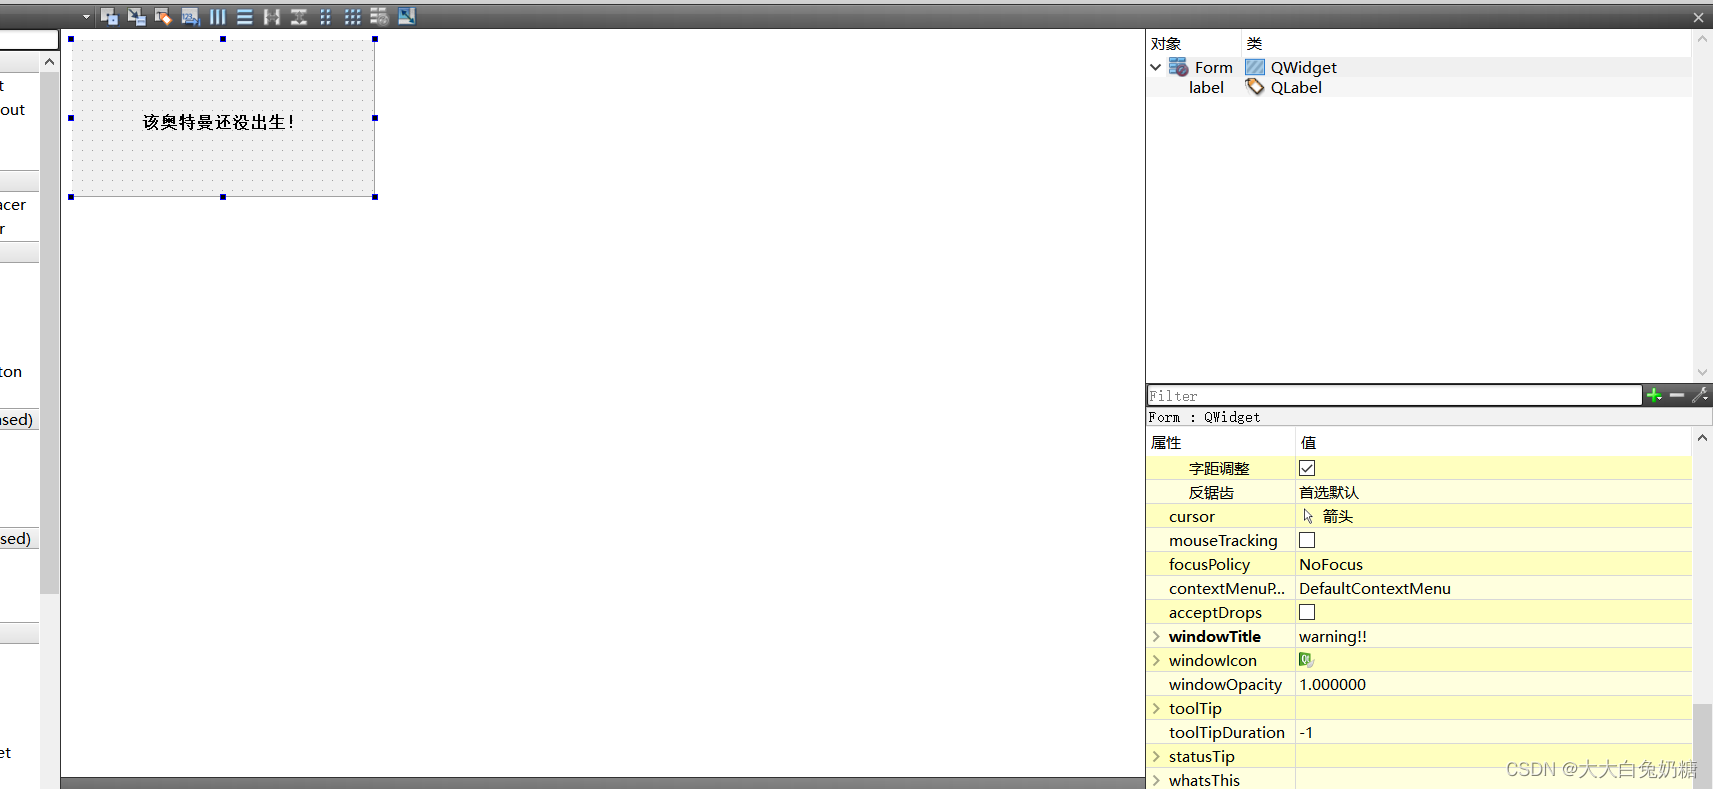
Task: Close the designer panel with the X
Action: click(1698, 17)
